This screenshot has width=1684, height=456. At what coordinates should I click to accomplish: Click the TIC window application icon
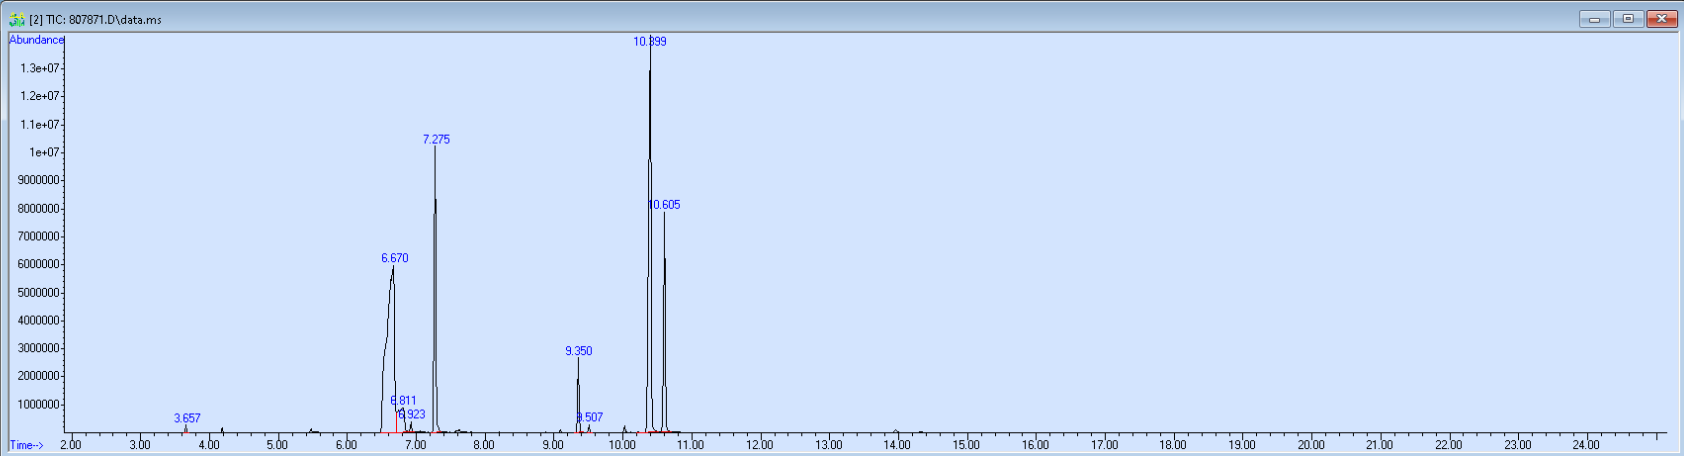tap(17, 19)
